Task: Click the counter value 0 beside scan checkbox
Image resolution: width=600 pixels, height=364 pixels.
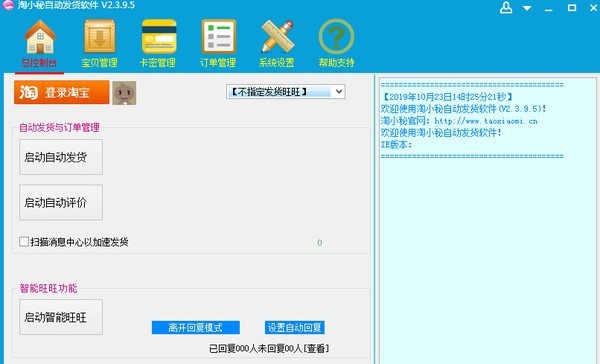Action: (x=320, y=243)
